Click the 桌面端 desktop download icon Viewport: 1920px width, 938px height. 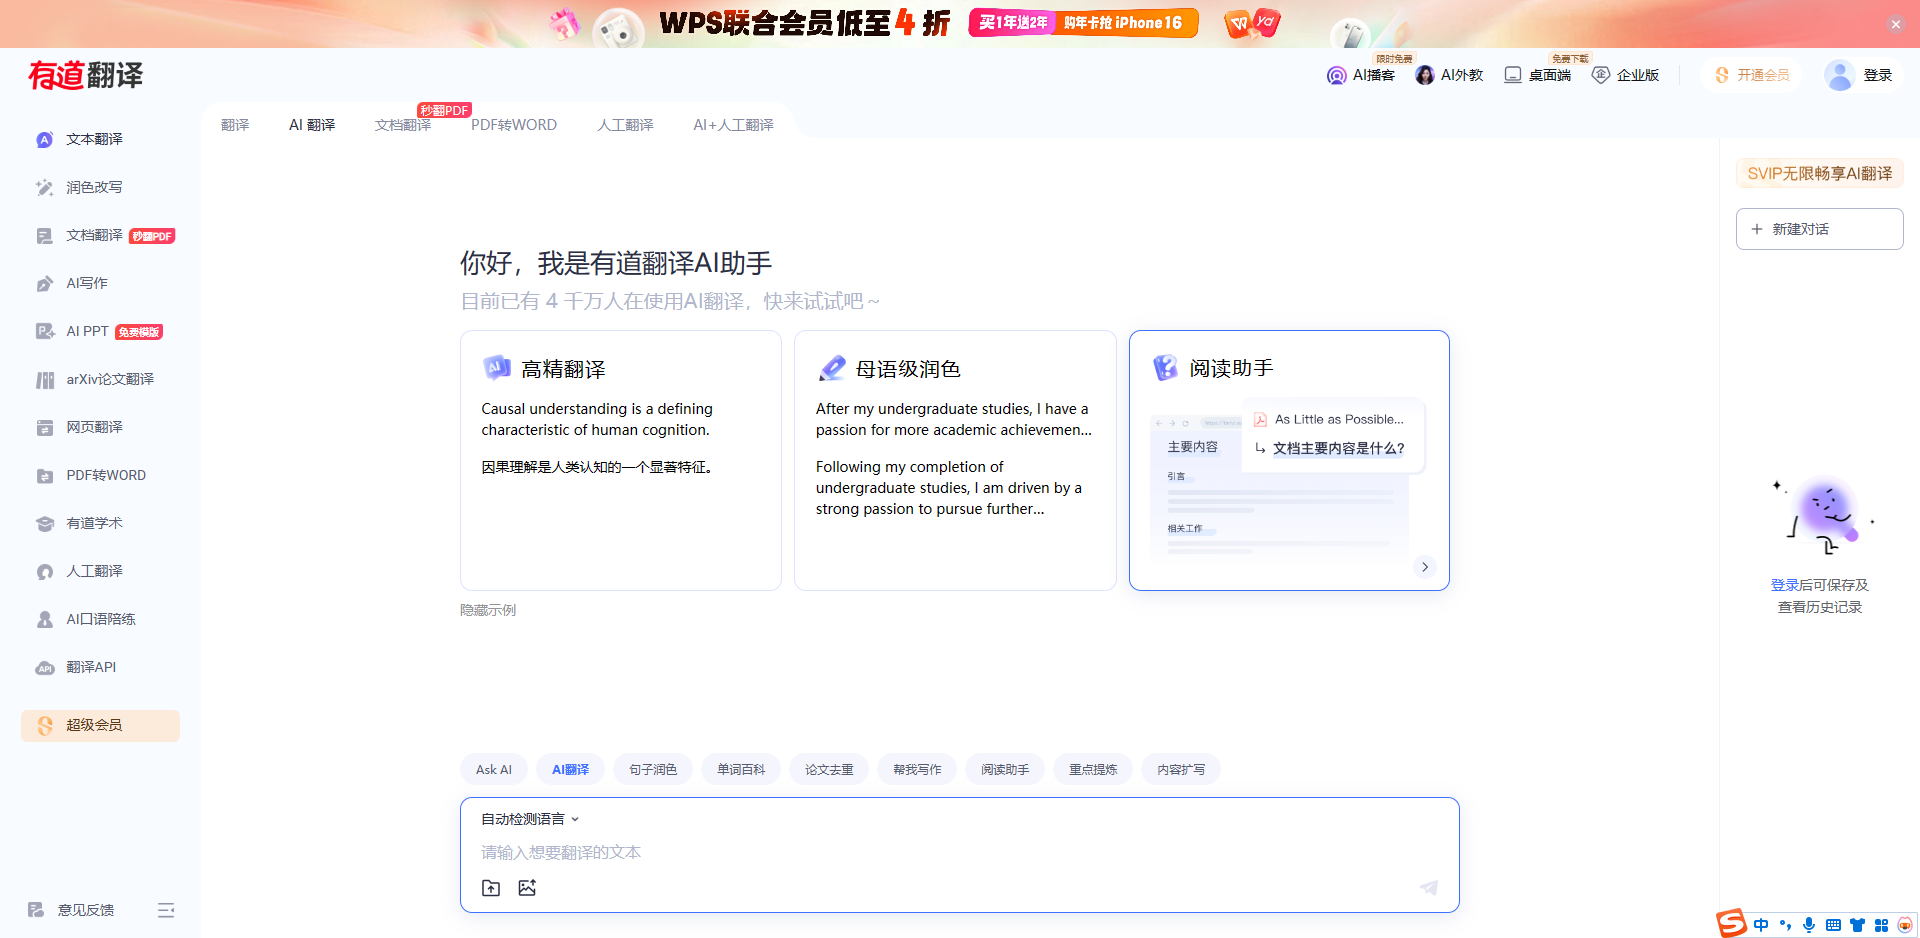click(1513, 74)
